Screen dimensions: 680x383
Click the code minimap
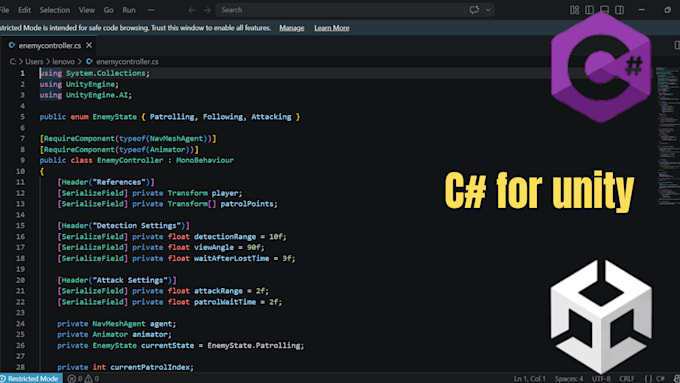(667, 137)
